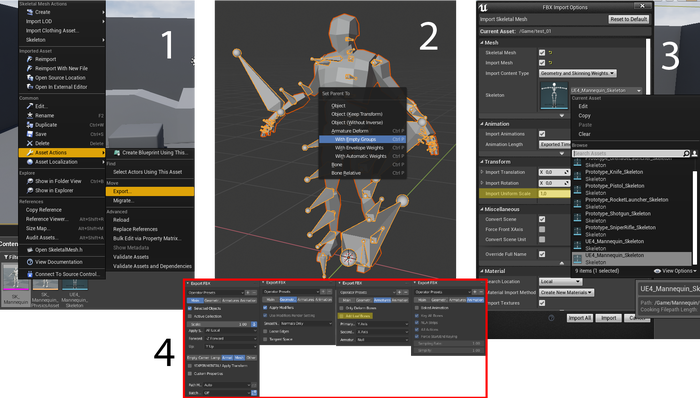Select With Empty Groups in Set Parent To
This screenshot has width=700, height=398.
362,139
